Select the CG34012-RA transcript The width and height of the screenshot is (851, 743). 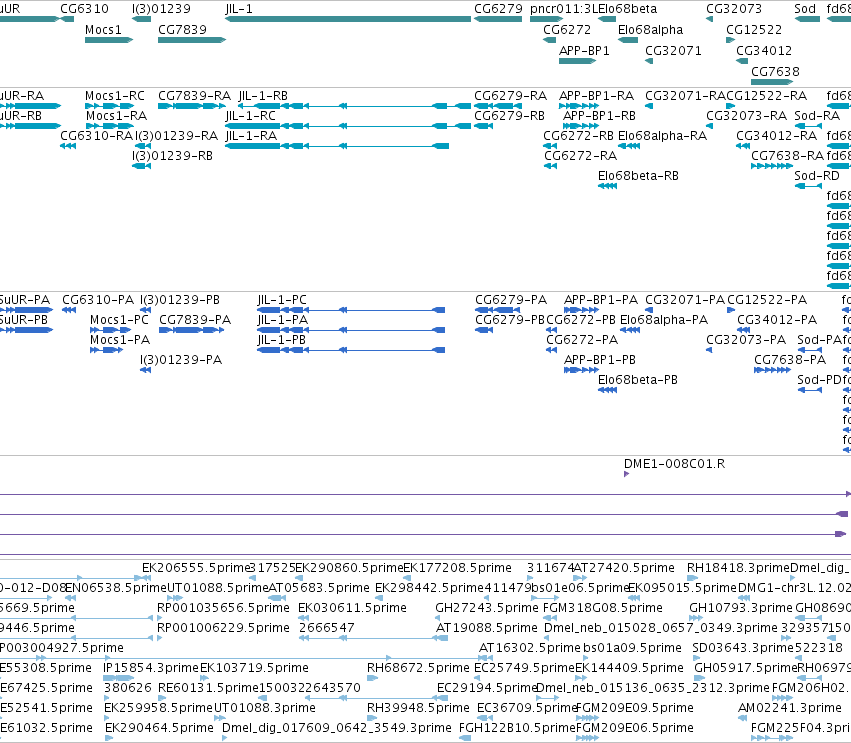click(743, 146)
